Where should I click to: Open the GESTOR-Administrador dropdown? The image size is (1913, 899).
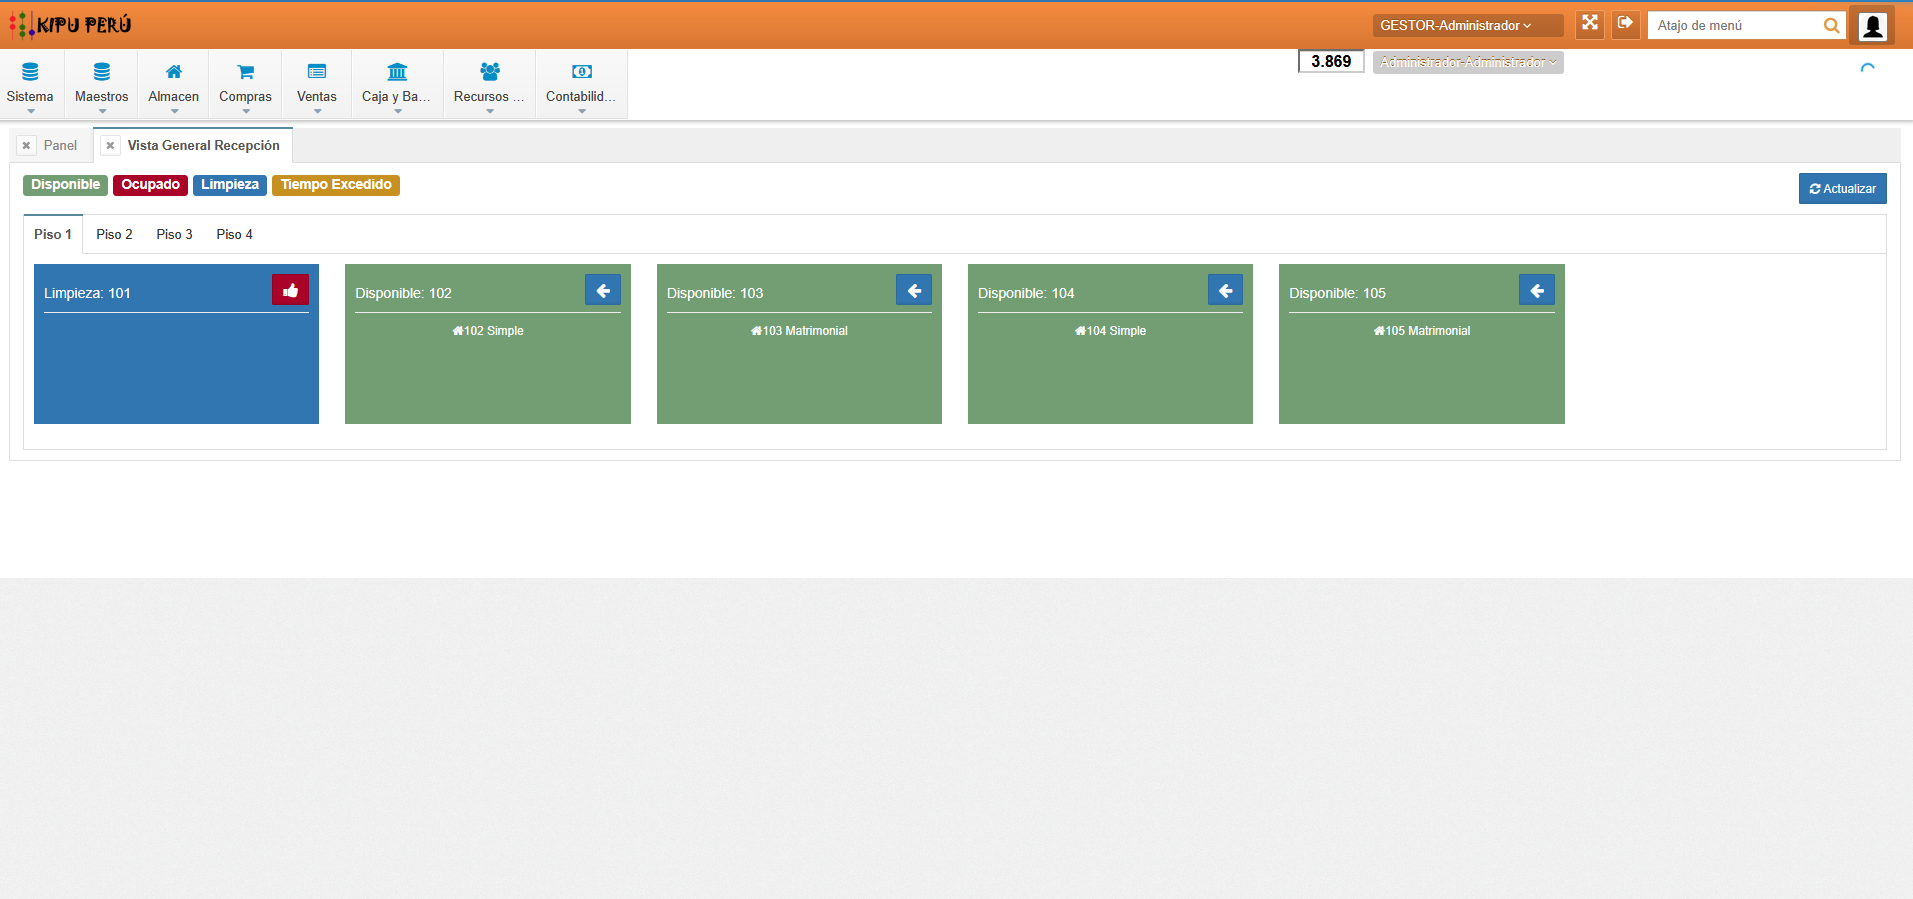[x=1467, y=26]
